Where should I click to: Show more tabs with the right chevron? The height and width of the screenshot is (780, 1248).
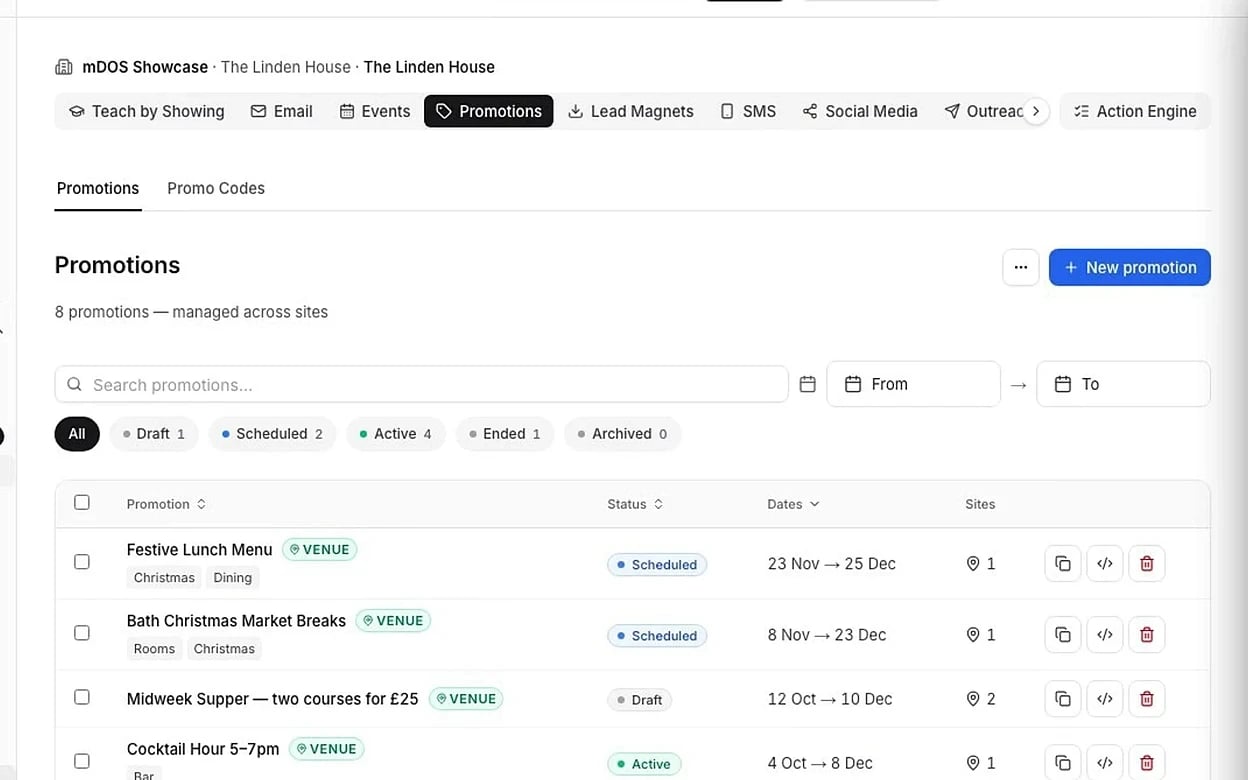pyautogui.click(x=1036, y=111)
